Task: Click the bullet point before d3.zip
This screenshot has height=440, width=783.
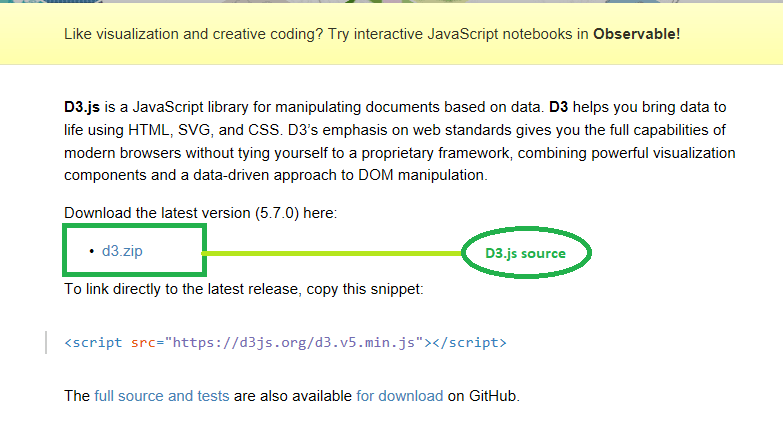Action: (91, 251)
